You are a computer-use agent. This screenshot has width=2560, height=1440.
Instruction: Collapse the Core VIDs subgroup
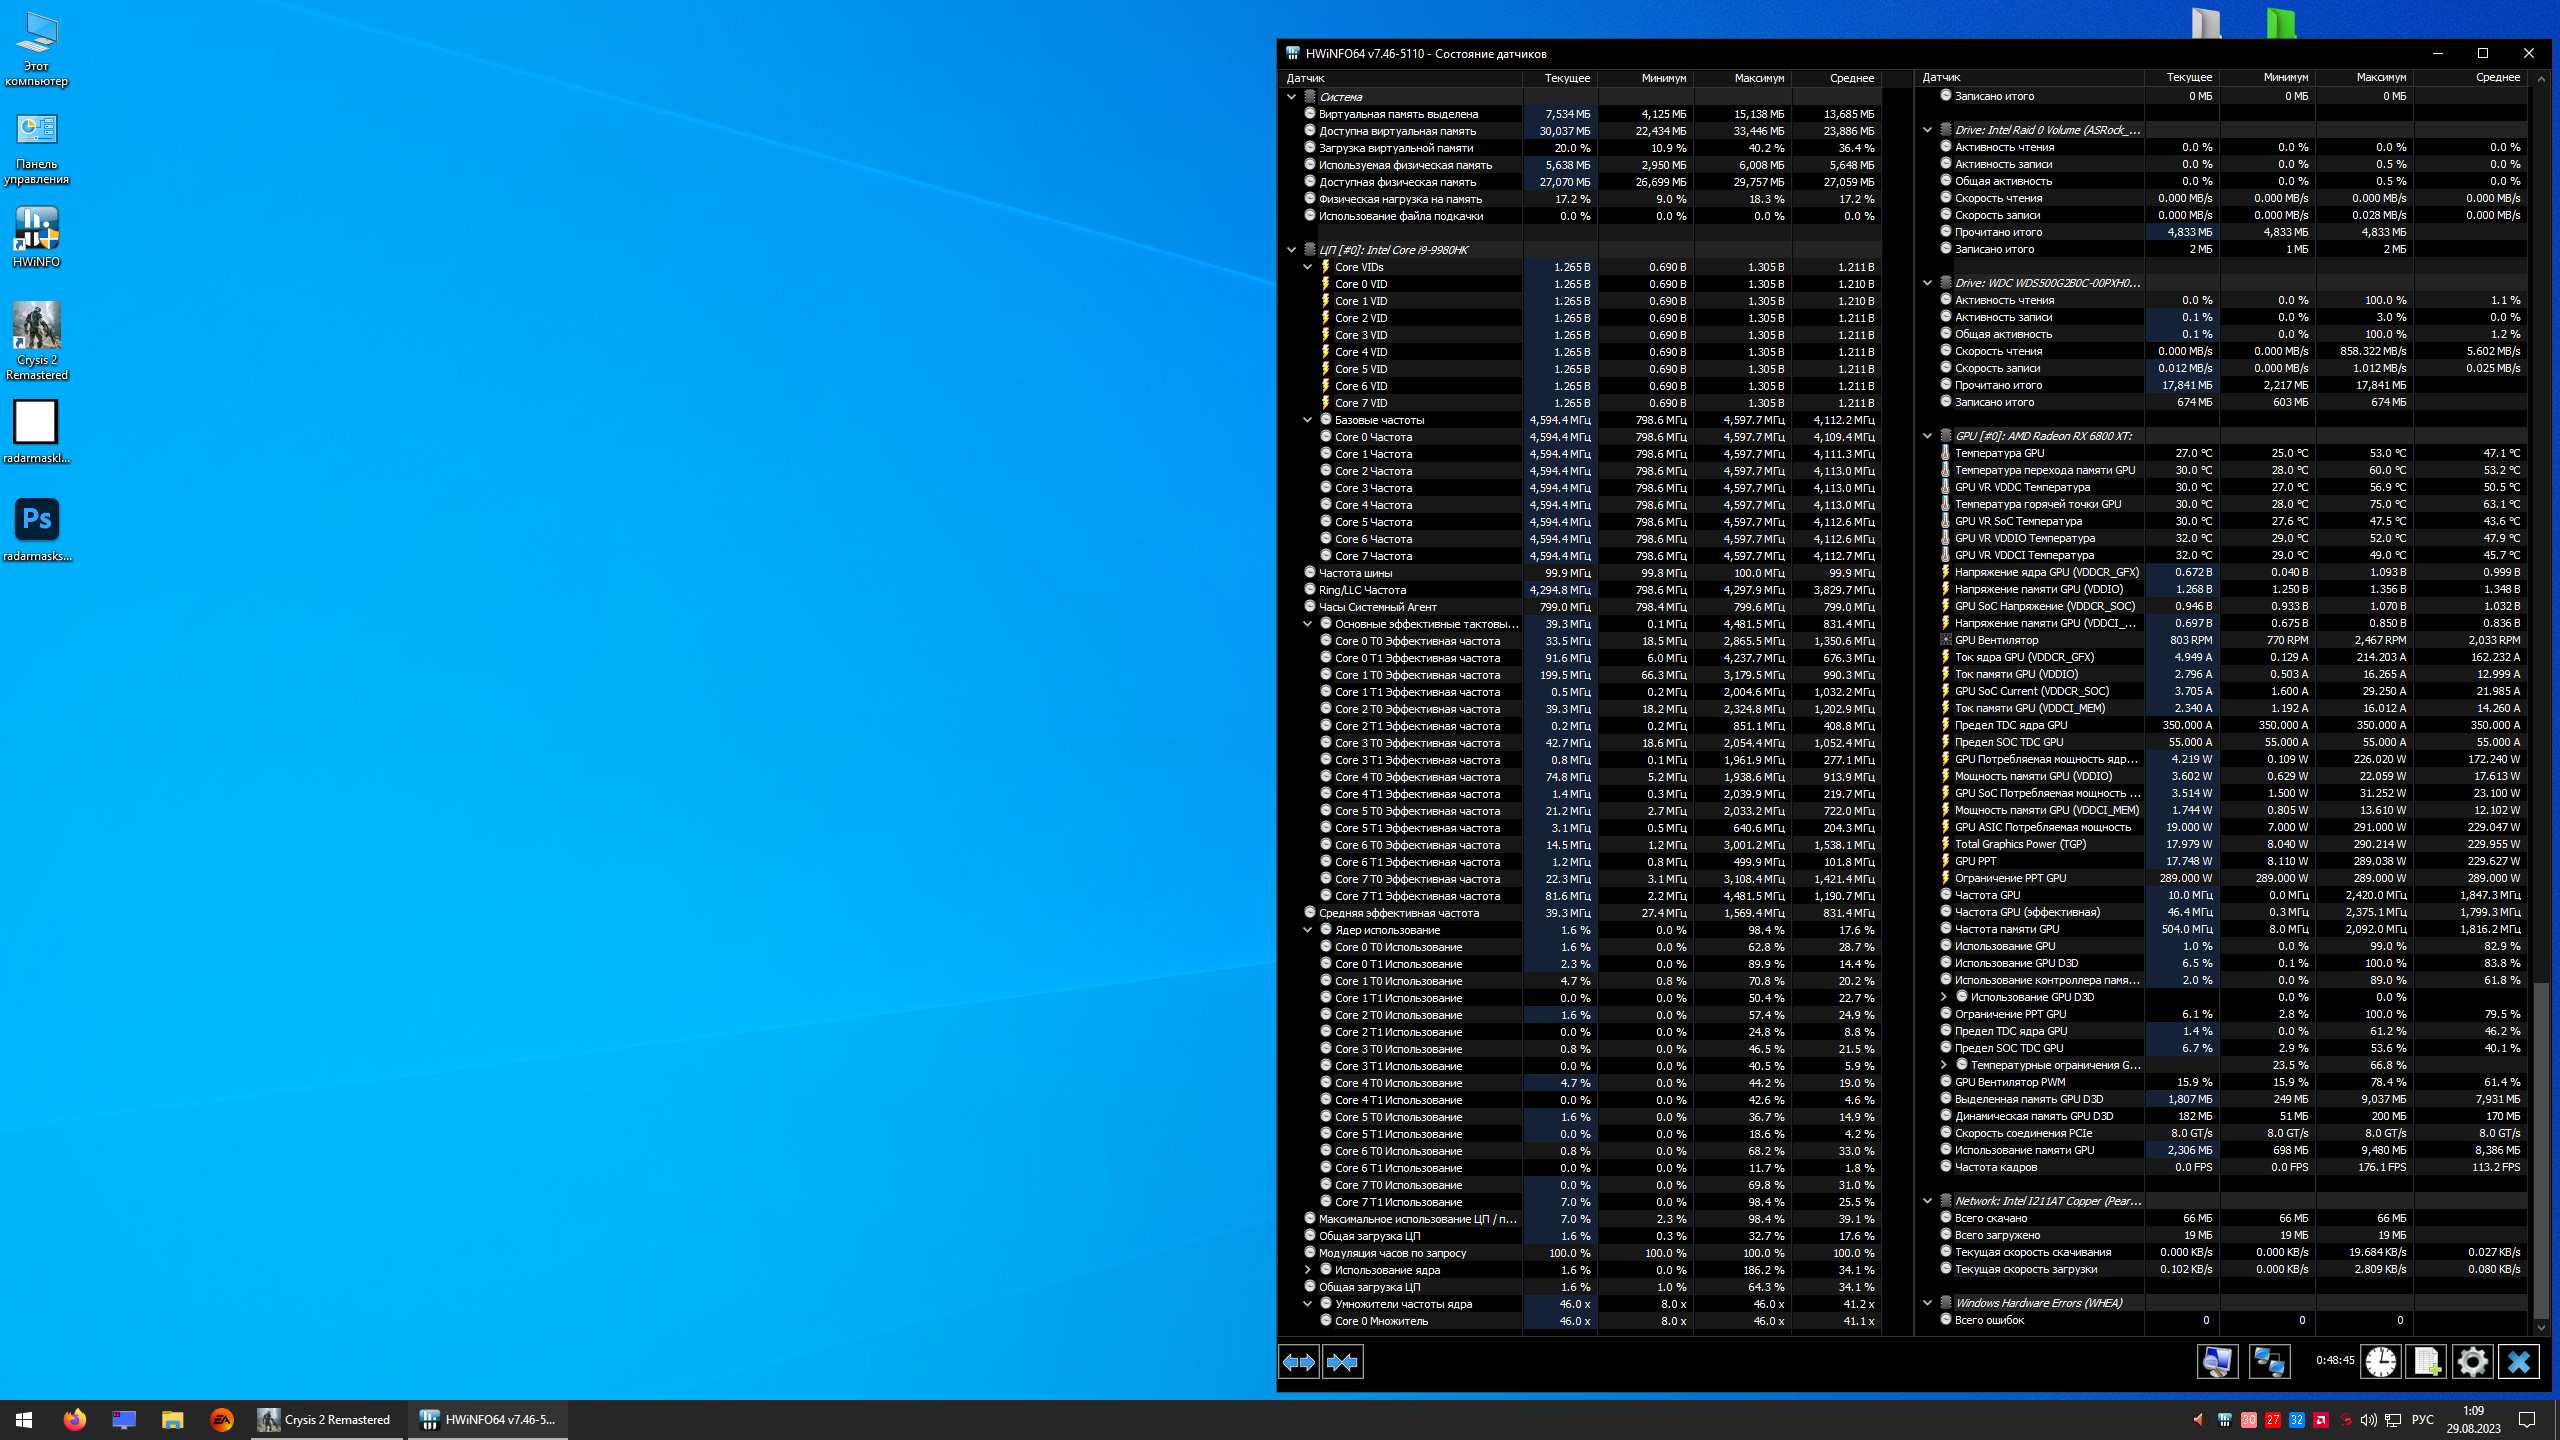(1307, 267)
